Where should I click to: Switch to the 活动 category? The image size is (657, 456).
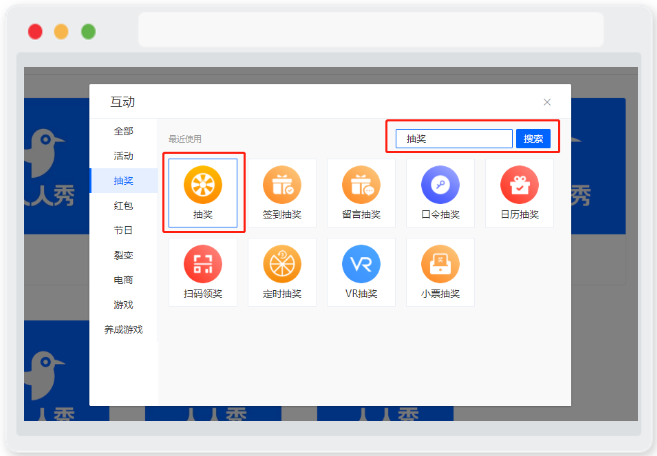(124, 156)
